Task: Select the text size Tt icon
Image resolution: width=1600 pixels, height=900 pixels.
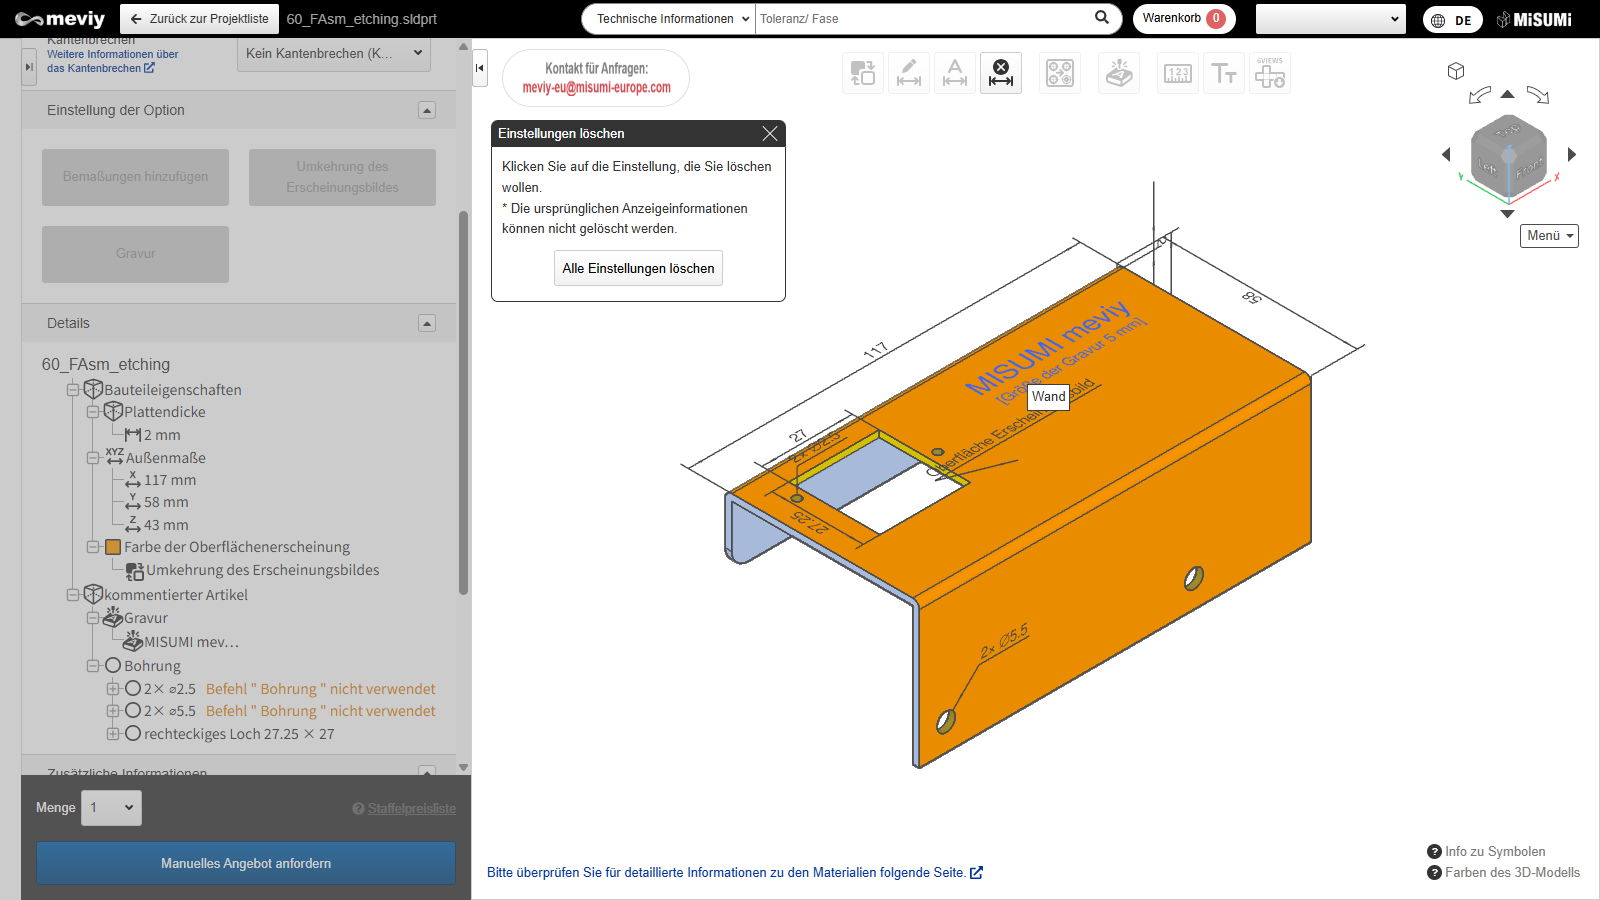Action: (1224, 73)
